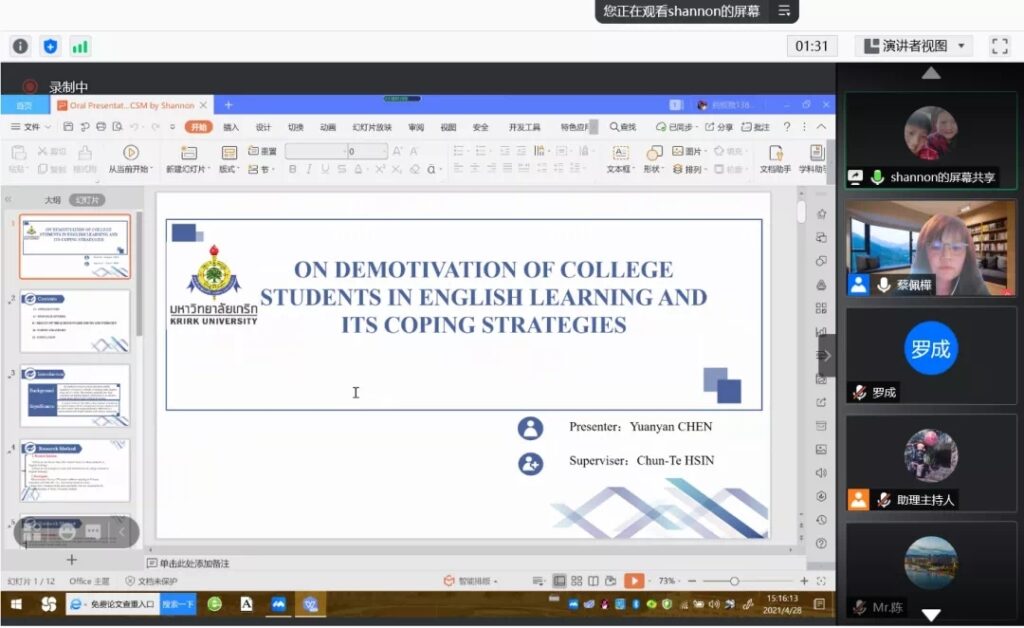Enter full screen with the corner-brackets icon
The image size is (1024, 628).
[x=999, y=46]
